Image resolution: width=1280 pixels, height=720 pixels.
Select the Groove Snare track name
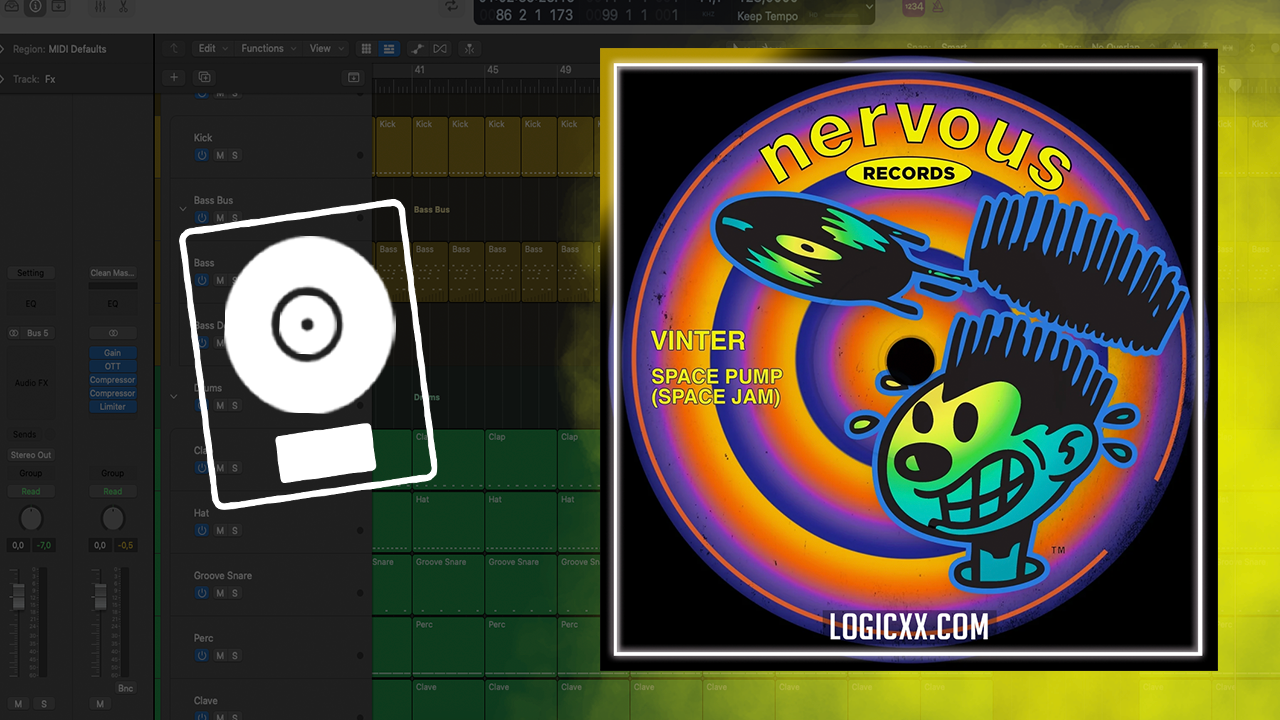tap(223, 576)
